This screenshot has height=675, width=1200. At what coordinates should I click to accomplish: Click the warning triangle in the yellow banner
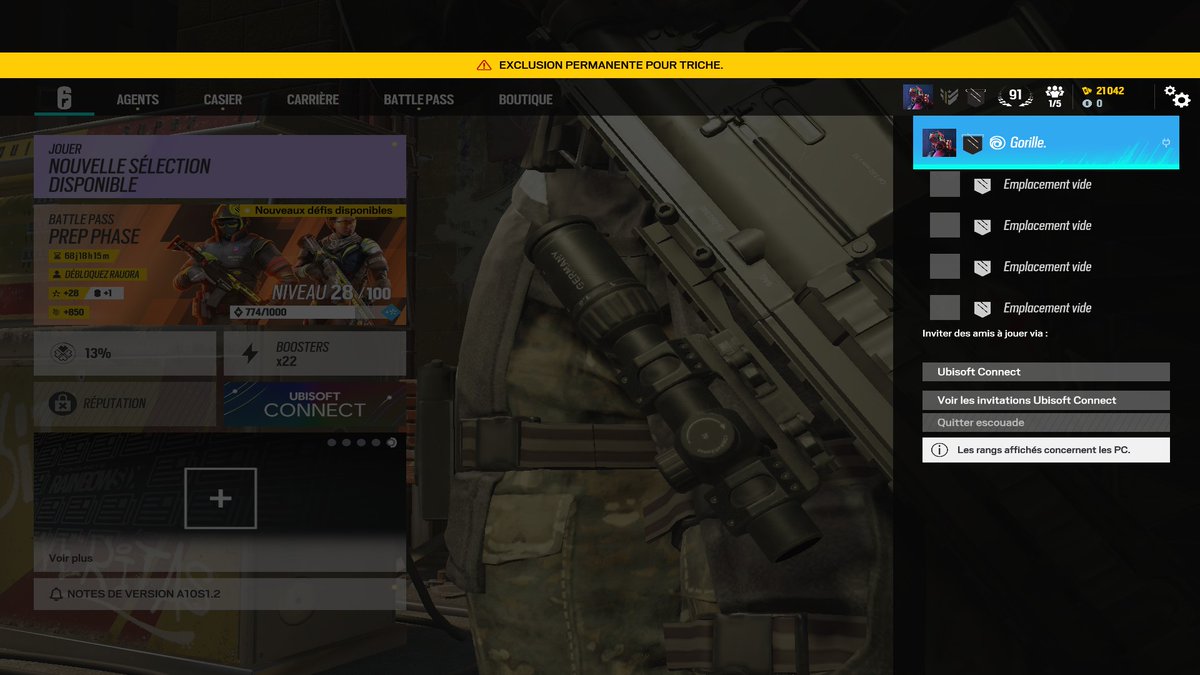484,65
